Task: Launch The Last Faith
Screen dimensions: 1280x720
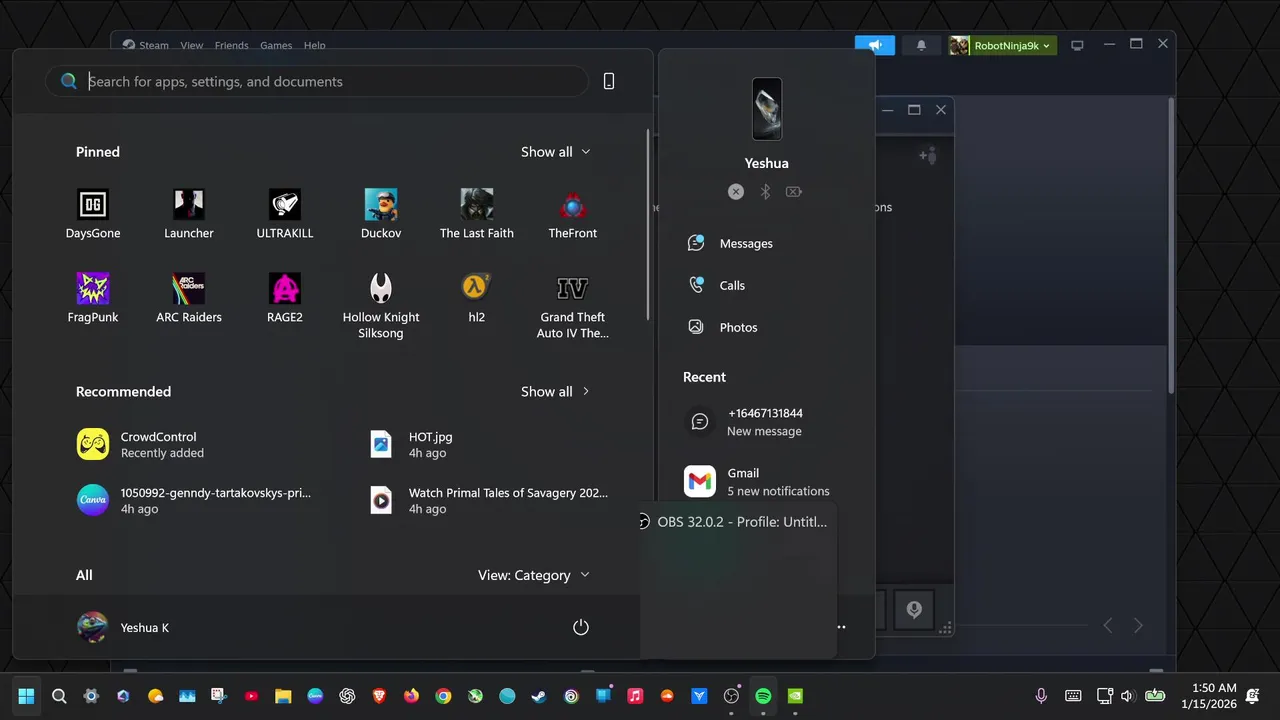Action: [477, 214]
